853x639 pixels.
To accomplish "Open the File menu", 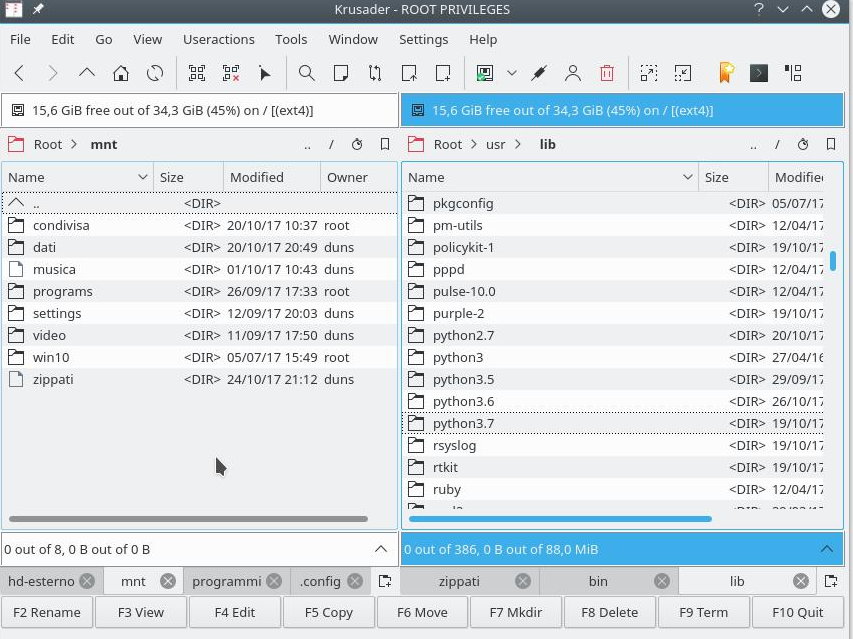I will [x=20, y=39].
